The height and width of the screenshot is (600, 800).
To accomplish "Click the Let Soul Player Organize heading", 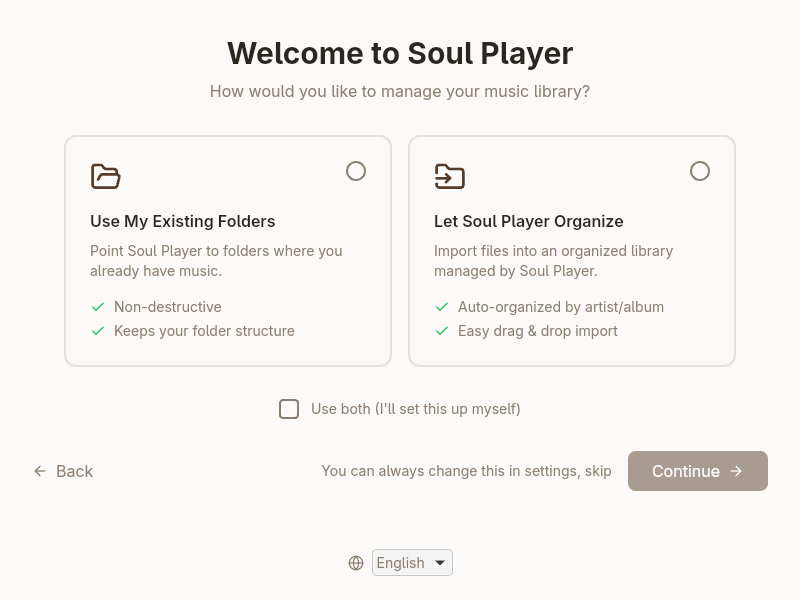I will point(528,221).
